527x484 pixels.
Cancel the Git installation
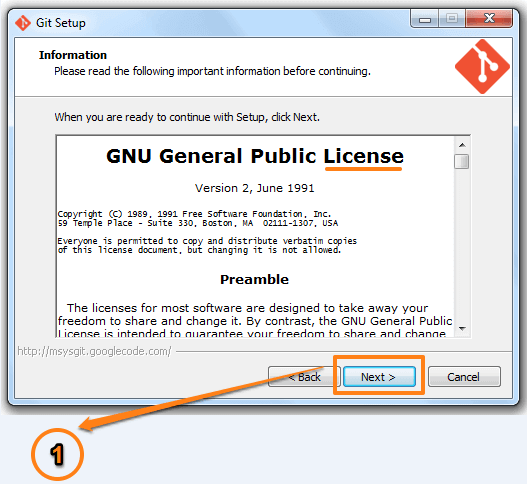pyautogui.click(x=464, y=377)
